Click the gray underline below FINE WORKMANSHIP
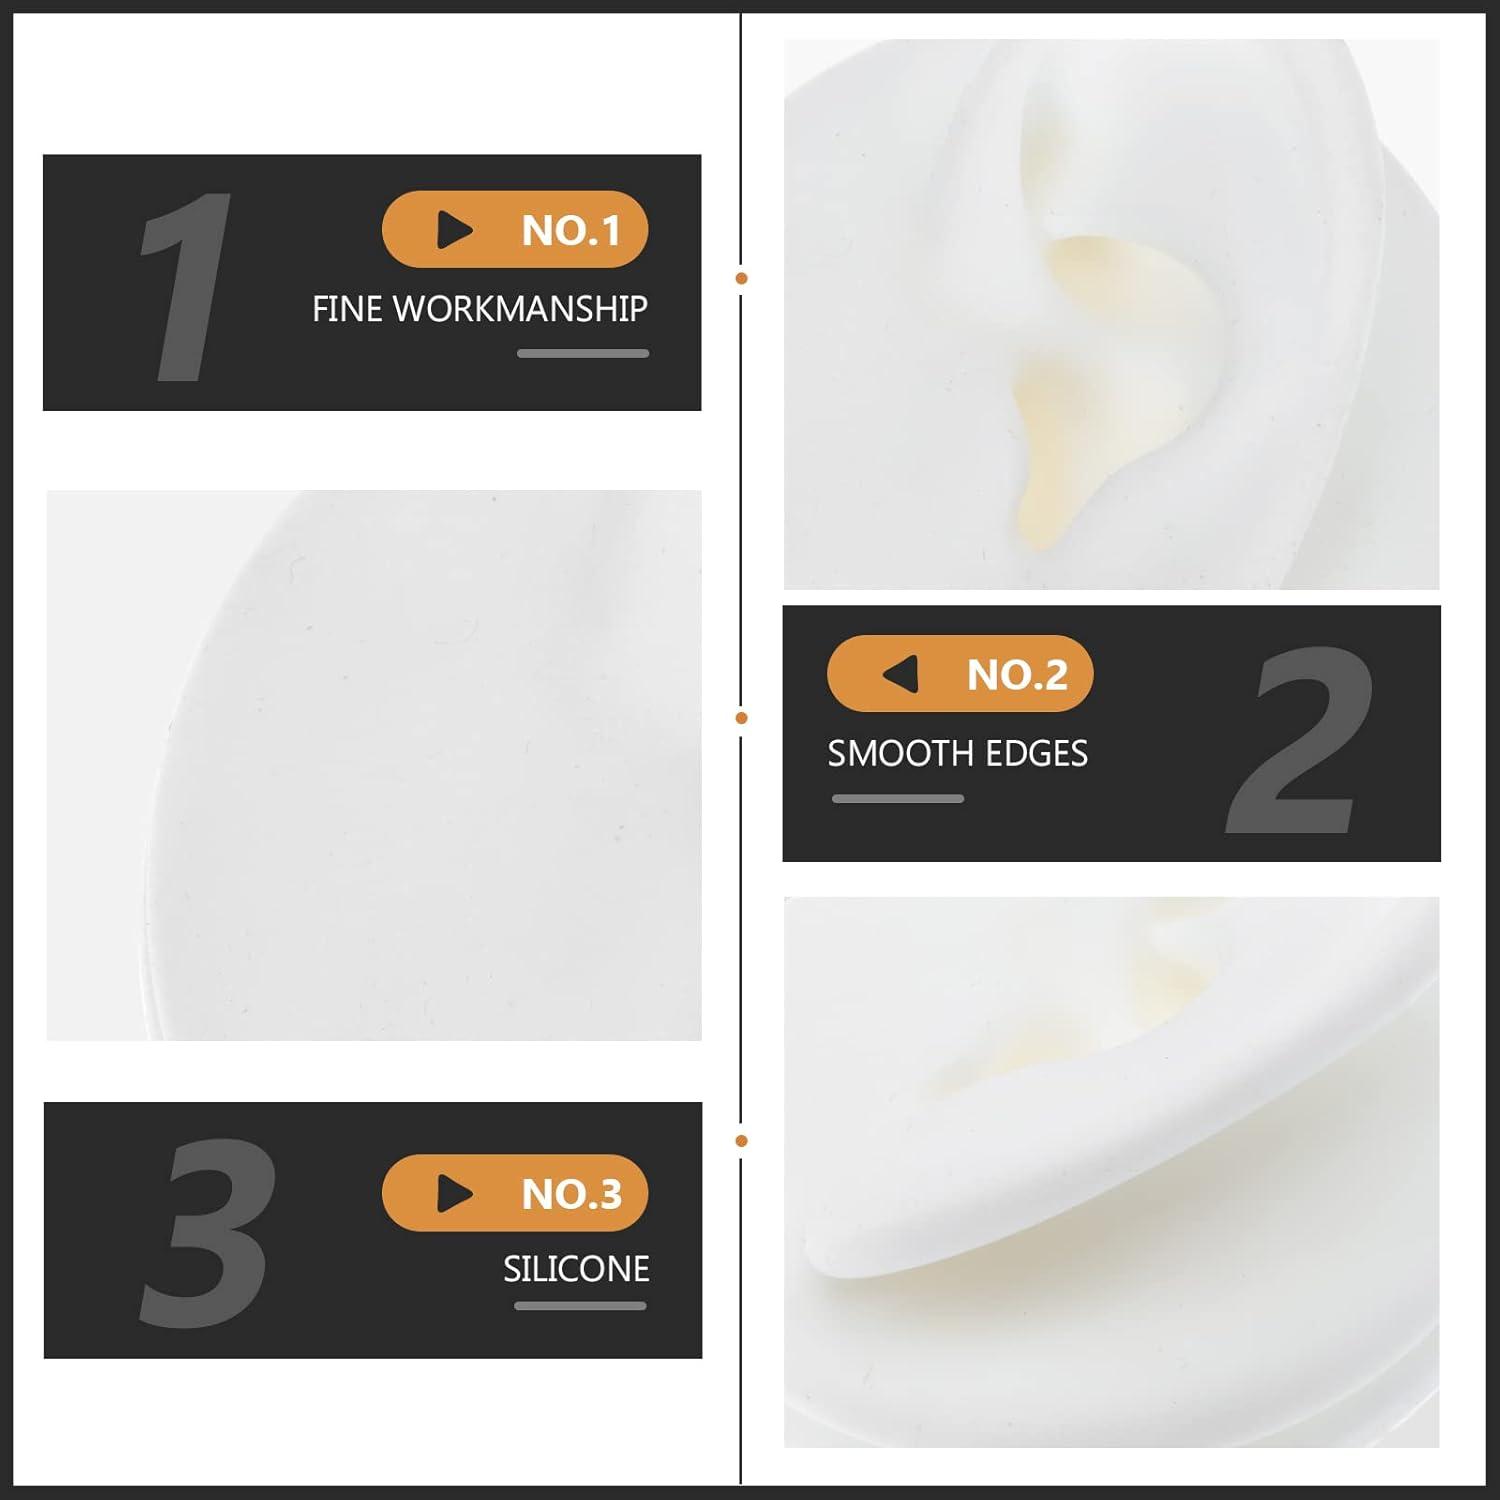This screenshot has width=1500, height=1500. pos(583,353)
